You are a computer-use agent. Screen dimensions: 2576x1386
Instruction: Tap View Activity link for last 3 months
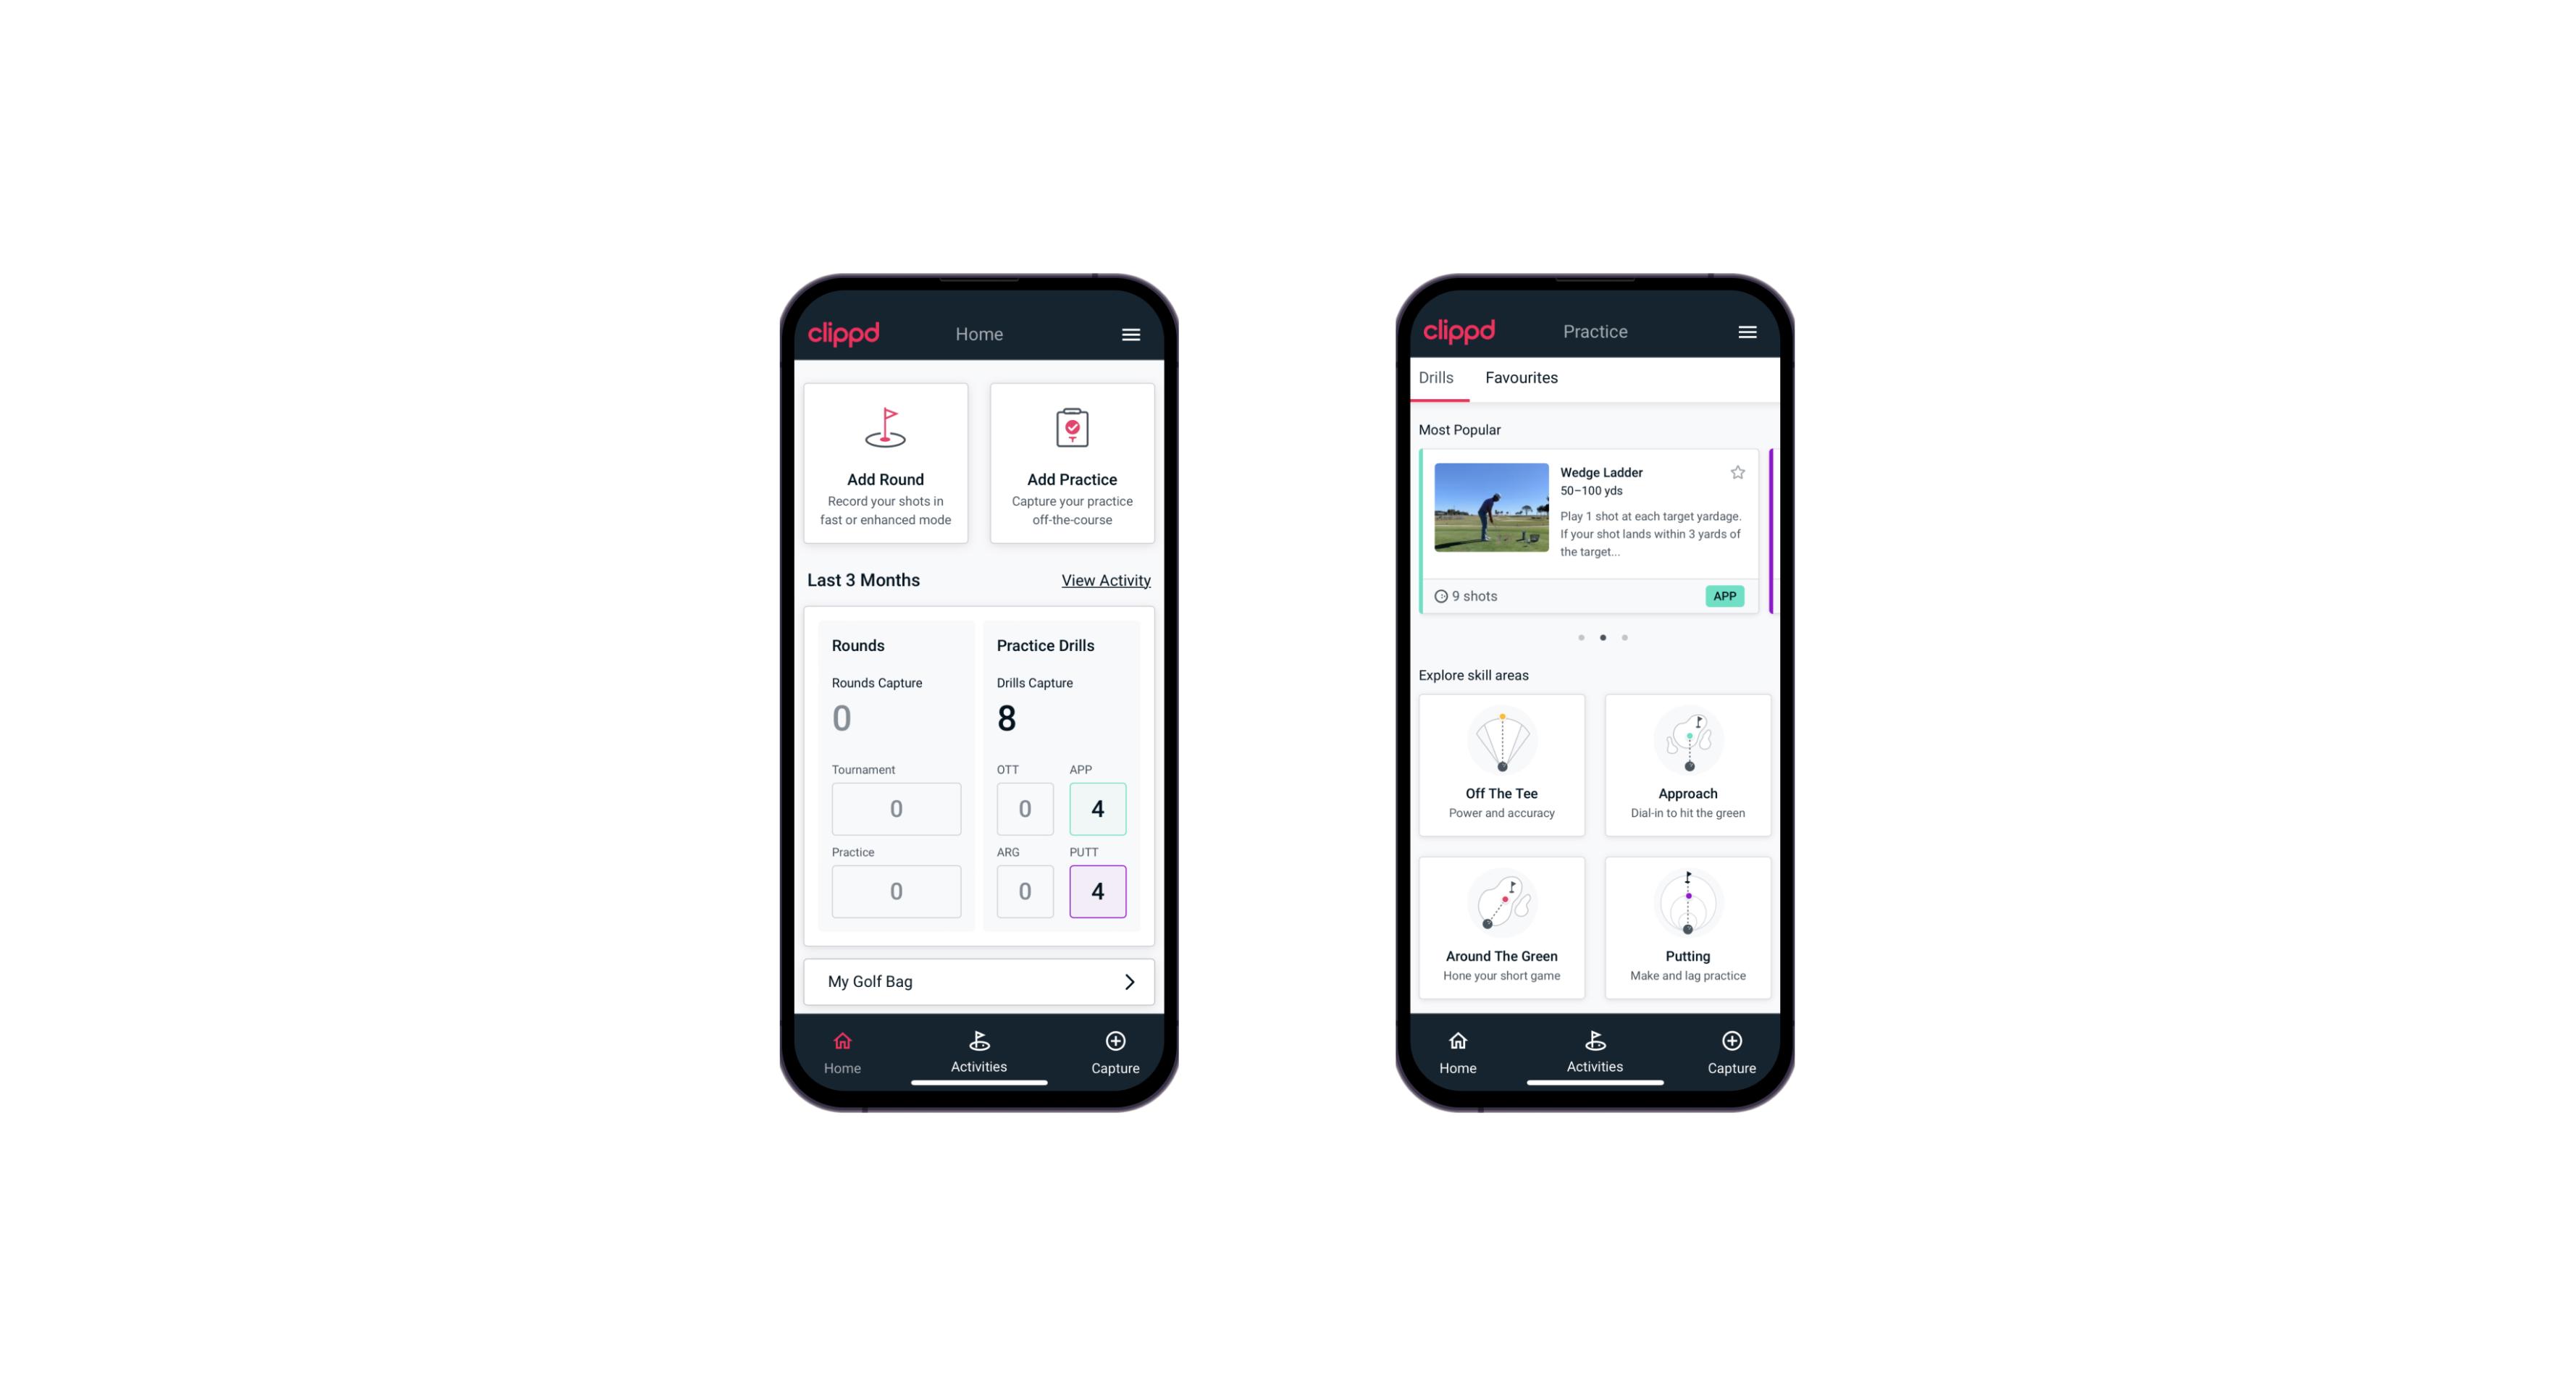[1104, 580]
